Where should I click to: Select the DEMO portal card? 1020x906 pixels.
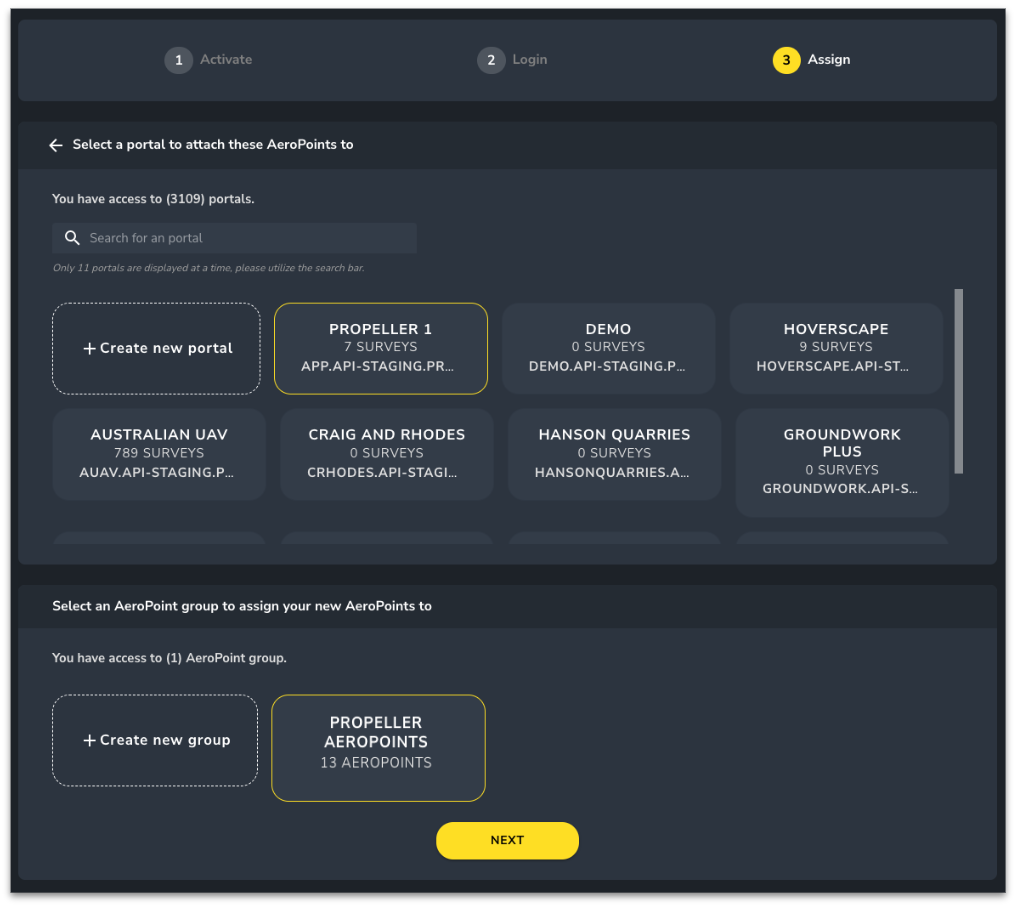point(608,347)
